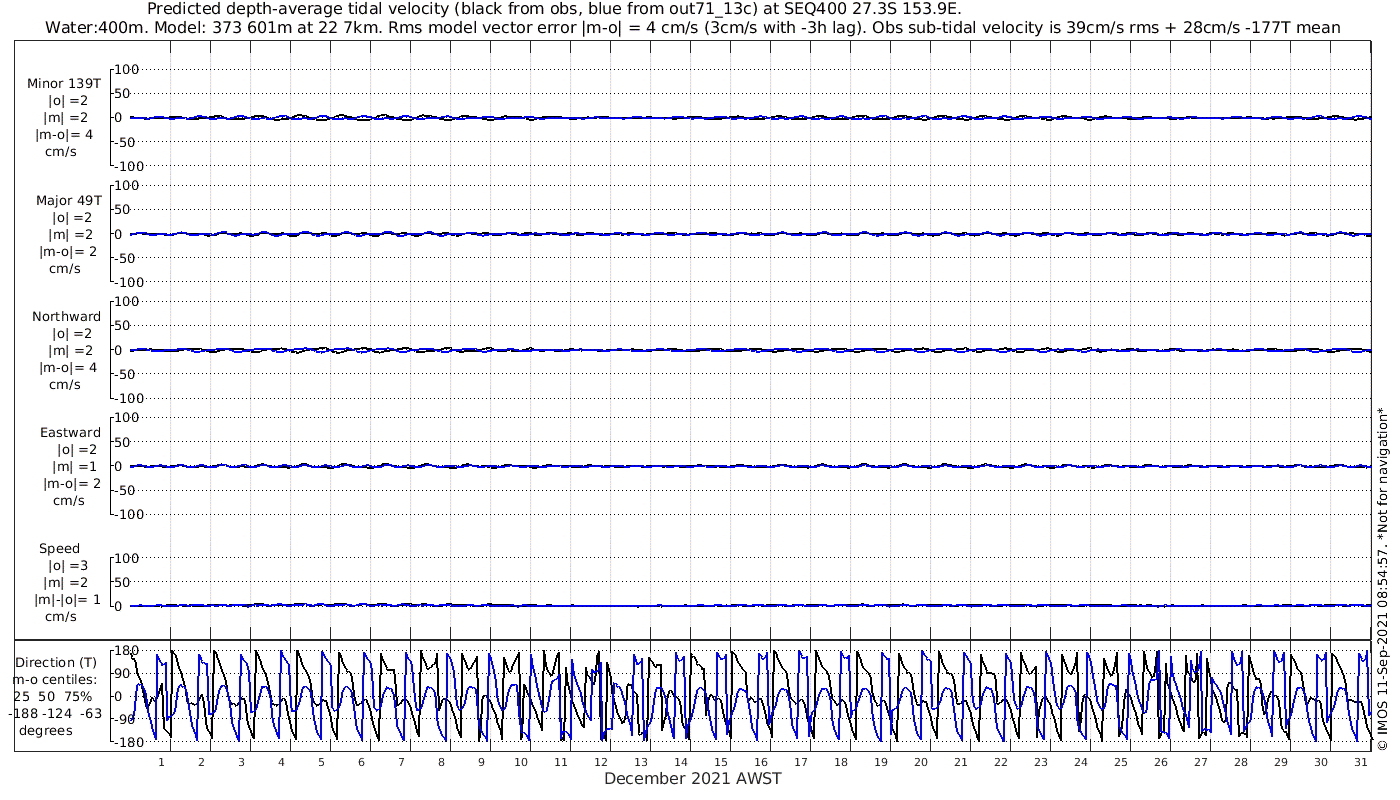Click day '20' on the date axis
The height and width of the screenshot is (800, 1400).
pos(921,762)
